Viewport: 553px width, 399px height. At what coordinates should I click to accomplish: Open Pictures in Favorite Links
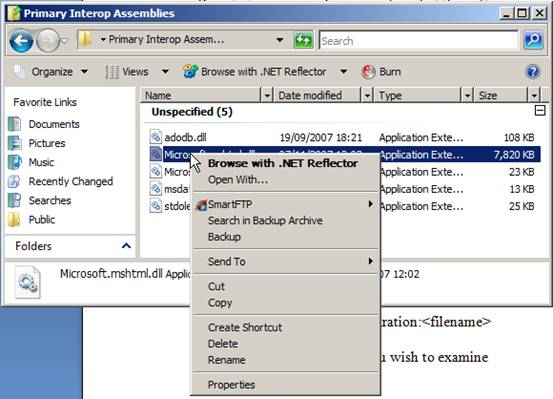click(47, 143)
